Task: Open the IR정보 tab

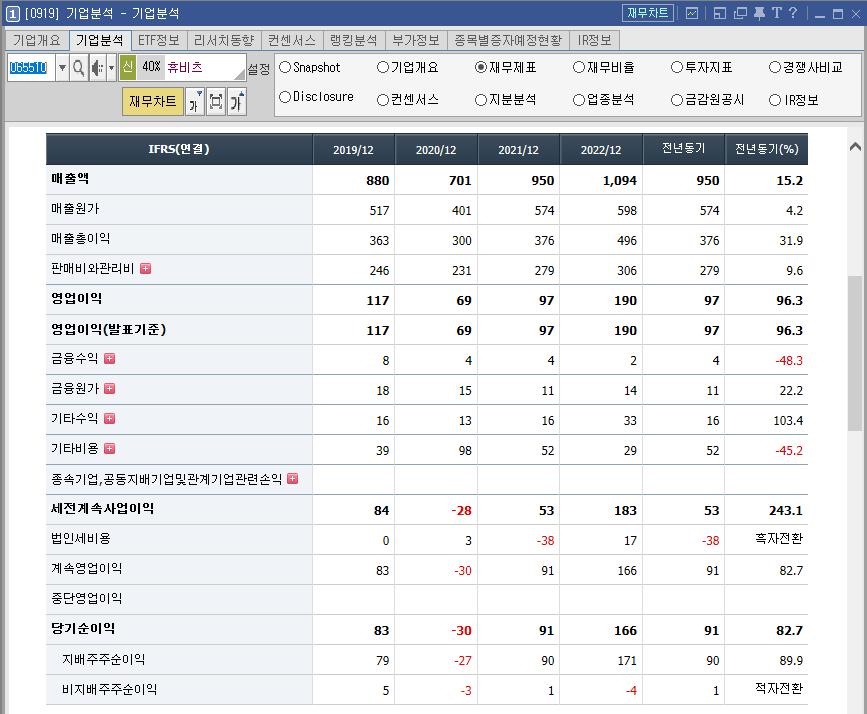Action: tap(594, 40)
